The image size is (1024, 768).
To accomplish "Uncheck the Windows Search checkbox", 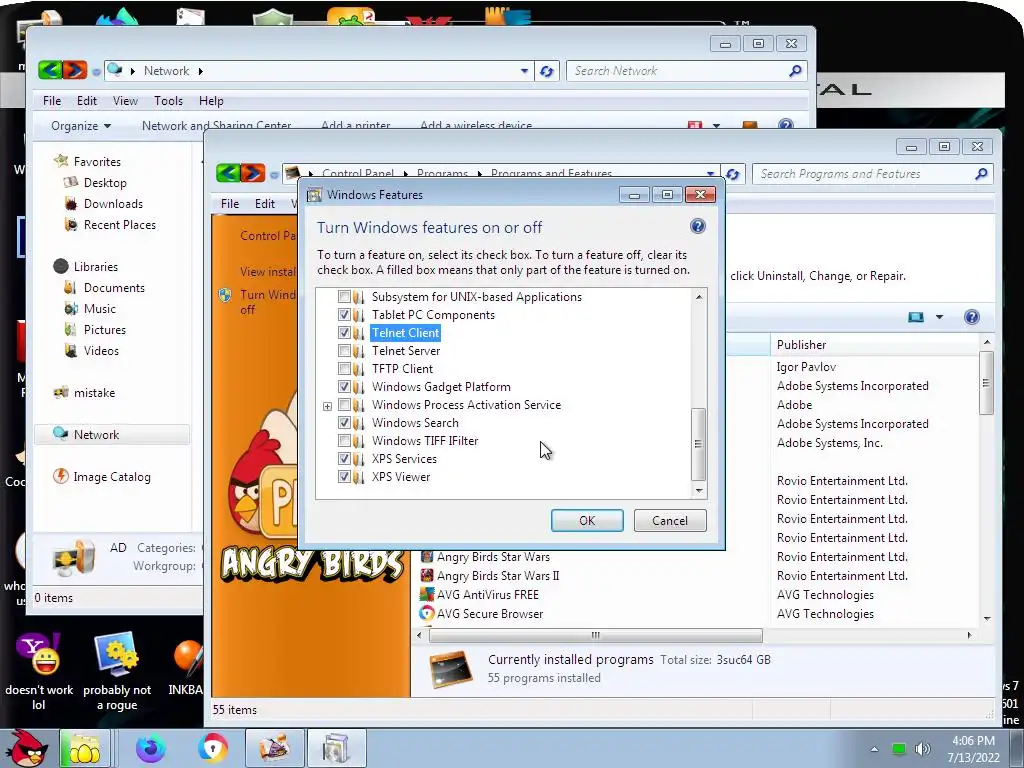I will click(344, 423).
